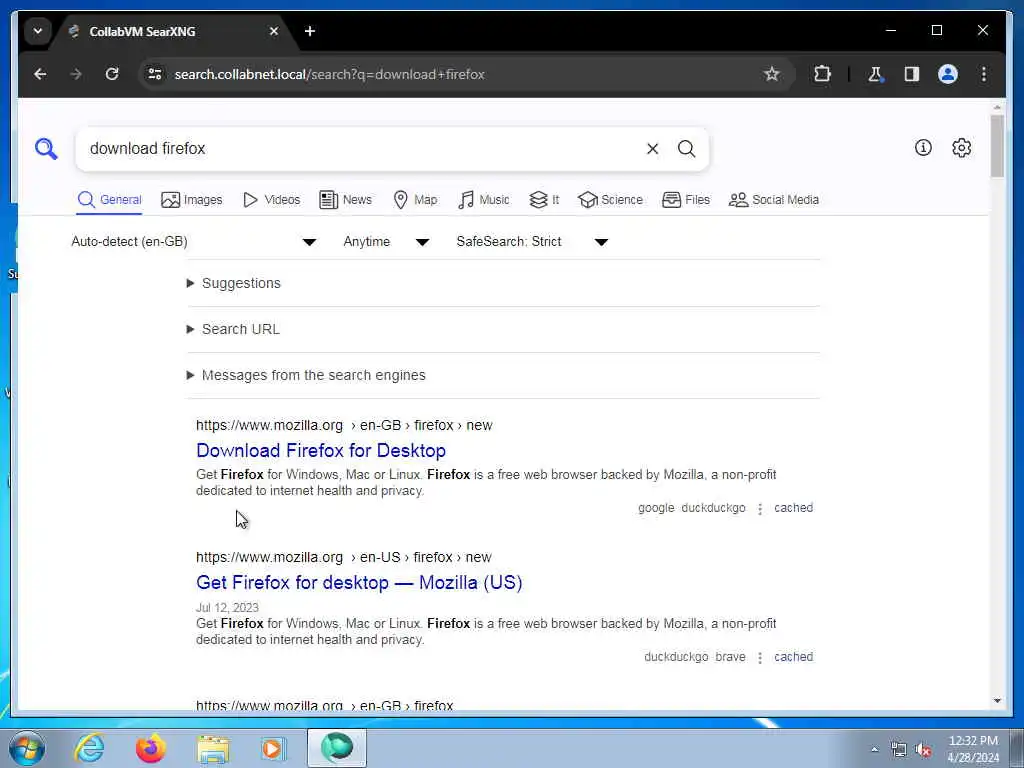Switch to the Images category

pyautogui.click(x=191, y=200)
